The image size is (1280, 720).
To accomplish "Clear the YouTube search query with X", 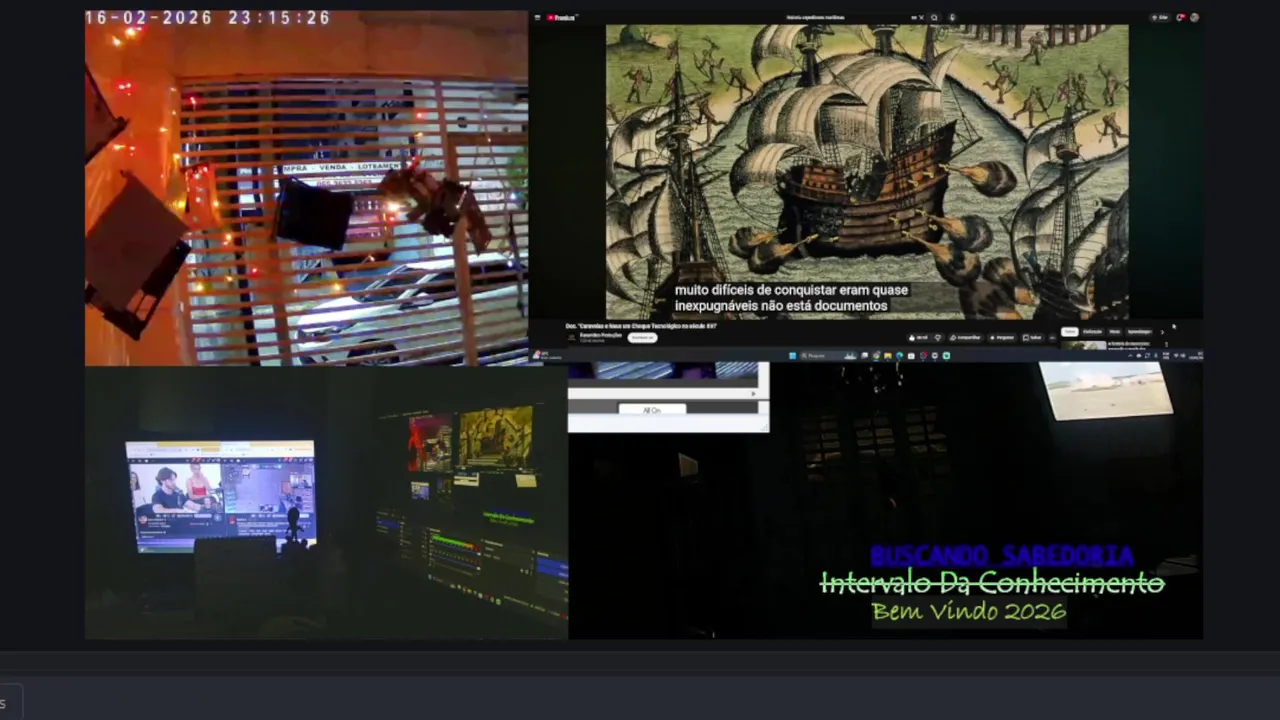I will coord(922,17).
